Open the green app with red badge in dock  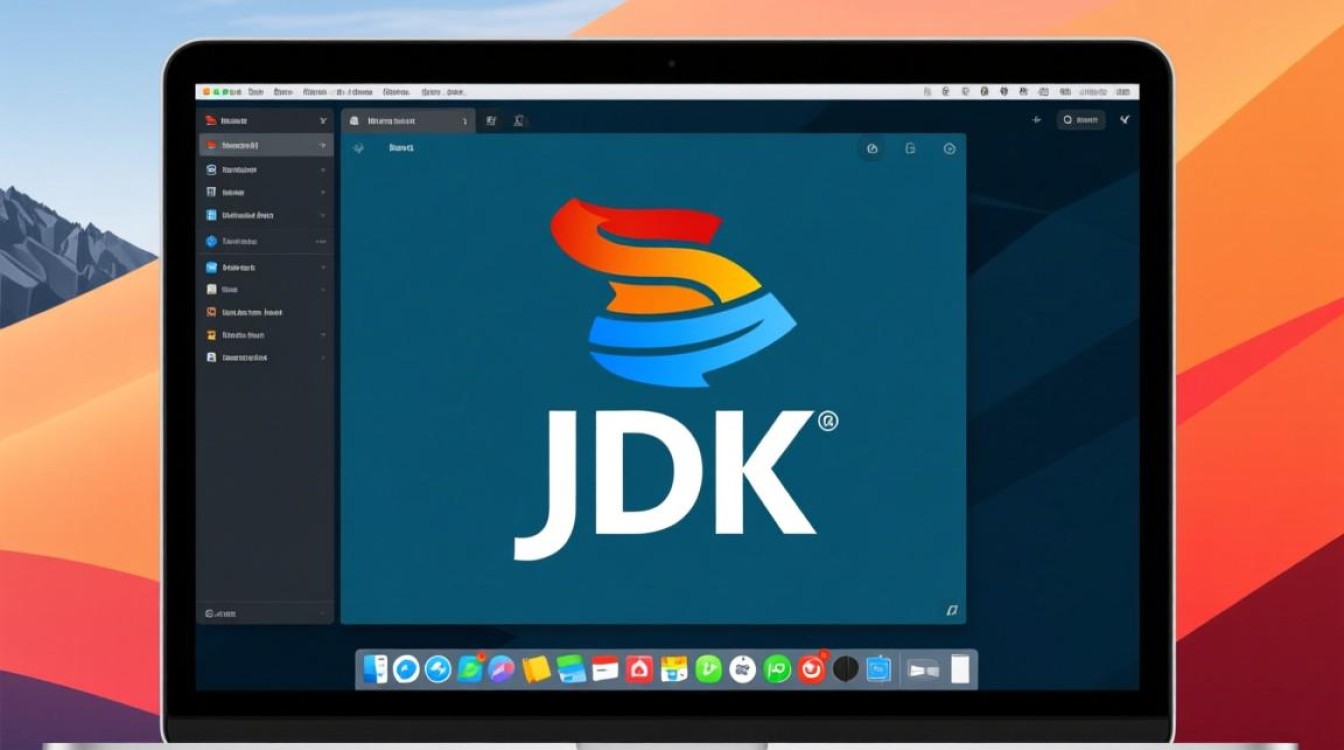pyautogui.click(x=470, y=669)
